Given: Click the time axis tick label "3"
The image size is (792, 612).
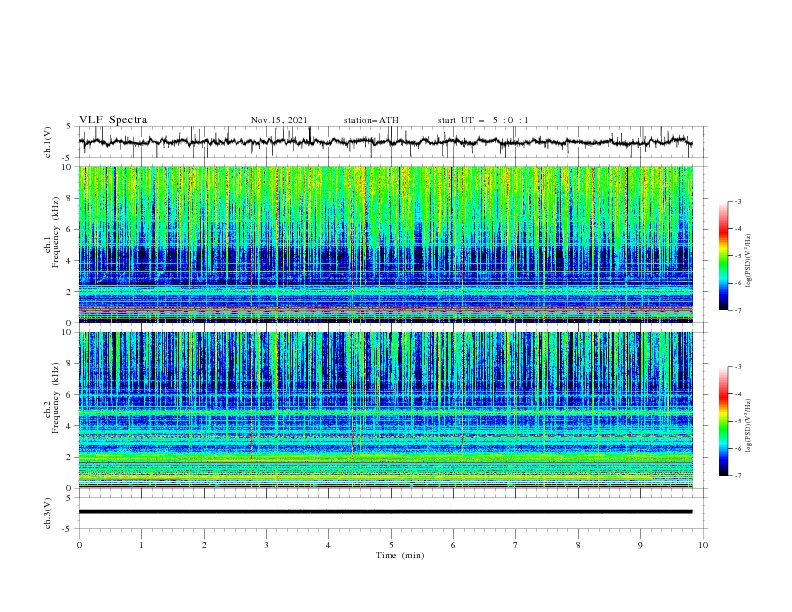Looking at the screenshot, I should tap(266, 545).
